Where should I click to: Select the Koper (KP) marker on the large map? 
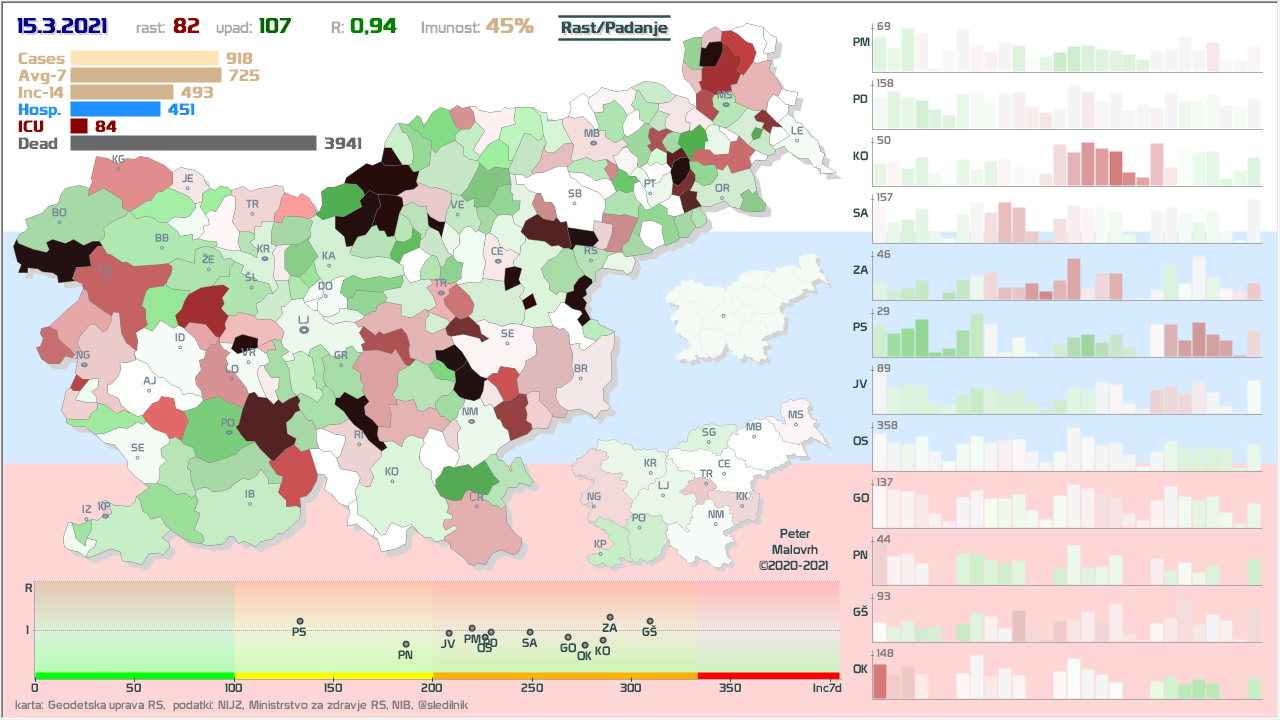[x=104, y=514]
